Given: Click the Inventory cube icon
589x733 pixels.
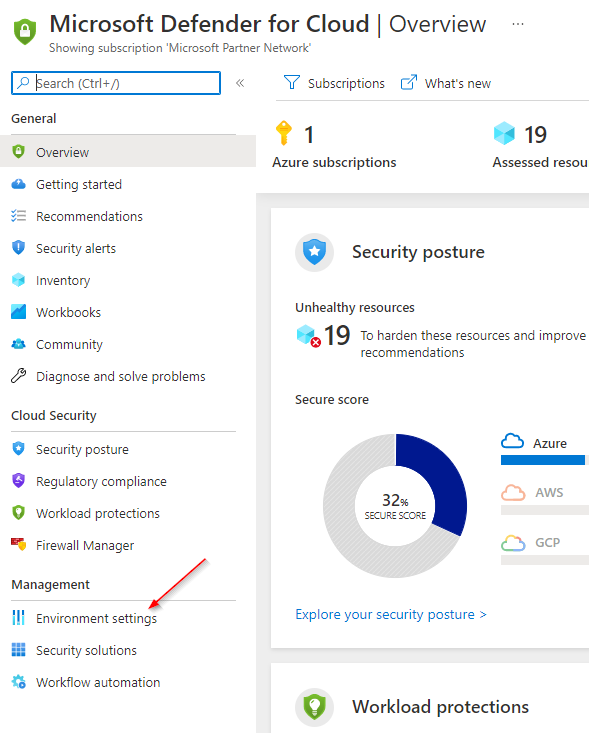Looking at the screenshot, I should click(x=18, y=280).
